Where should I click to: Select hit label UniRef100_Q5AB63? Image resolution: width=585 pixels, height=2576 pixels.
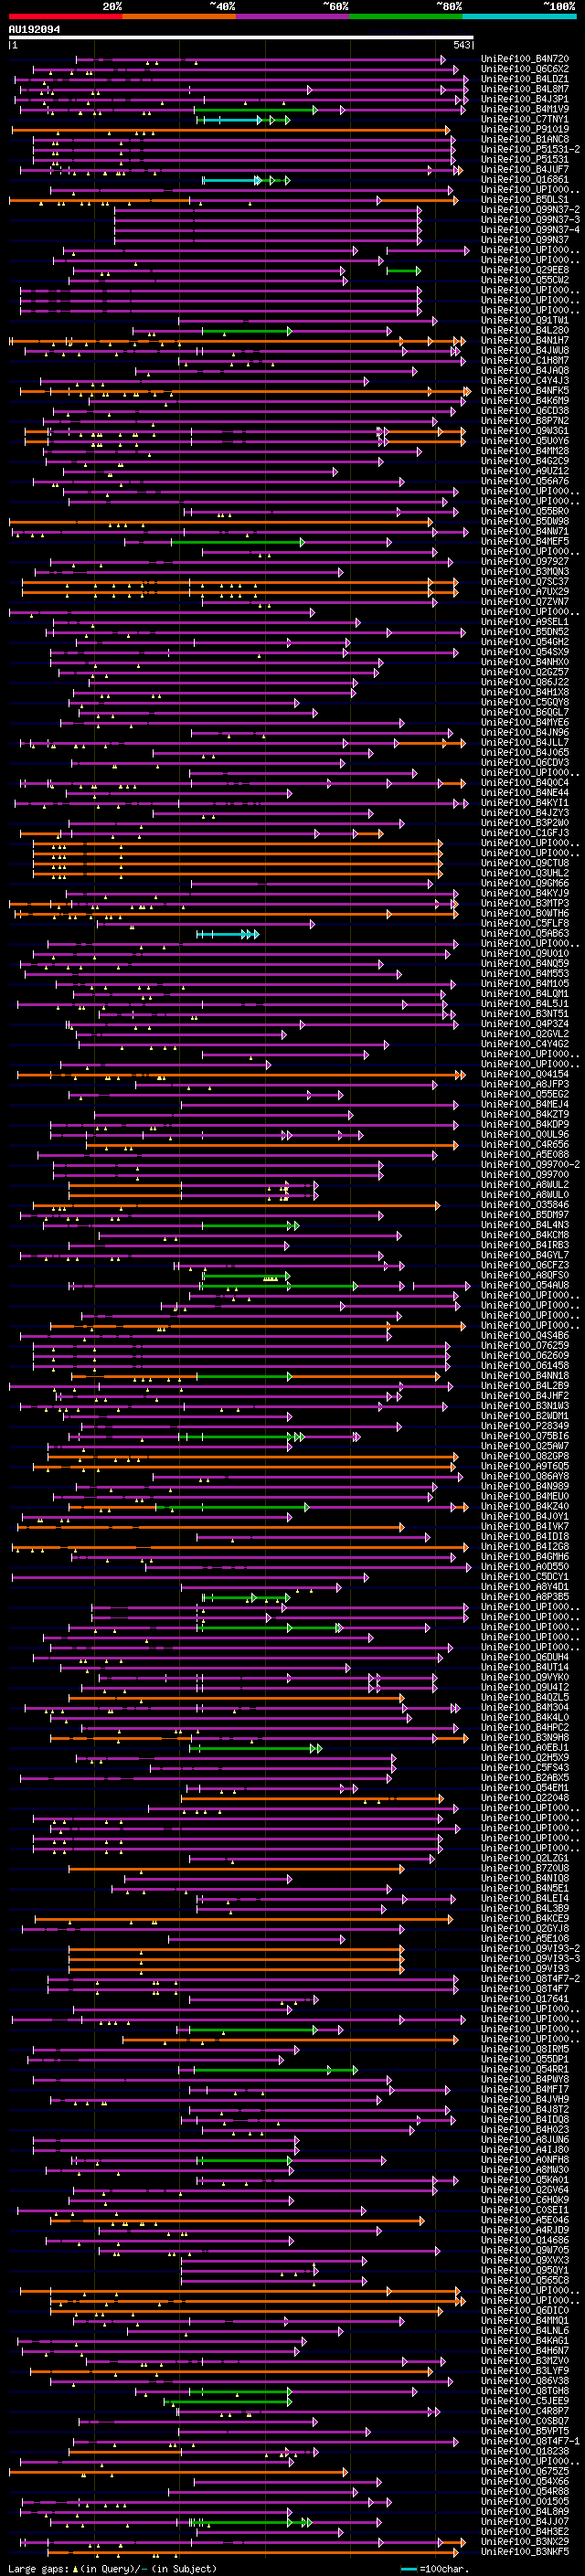tap(525, 934)
